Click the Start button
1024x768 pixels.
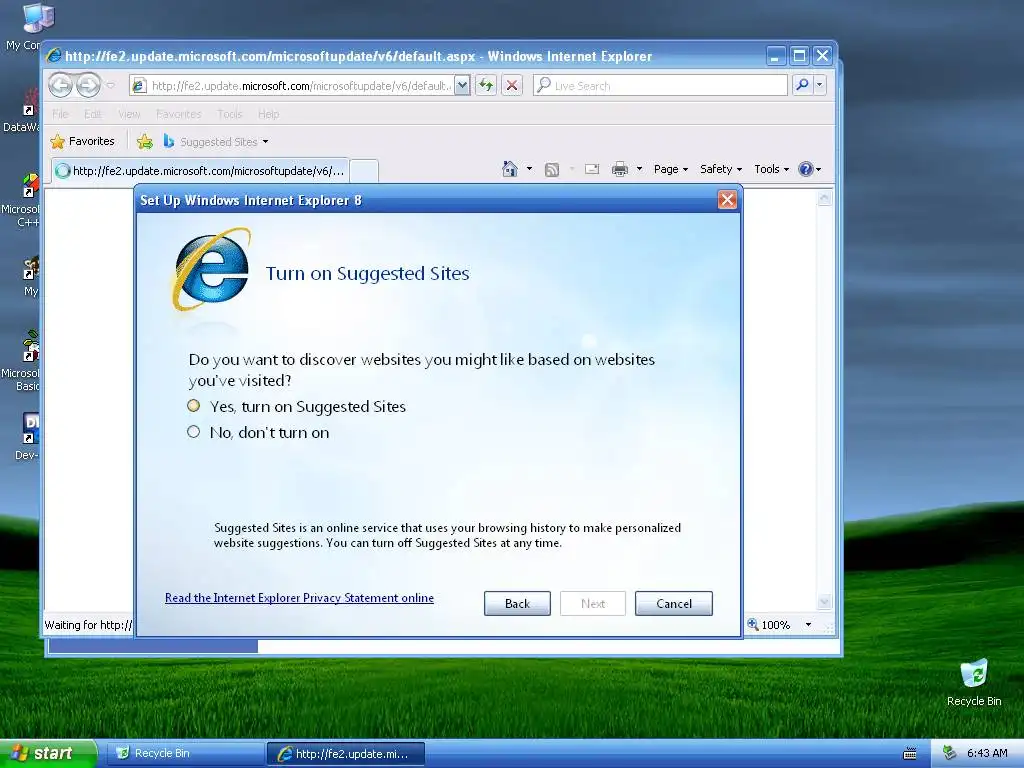[x=48, y=753]
